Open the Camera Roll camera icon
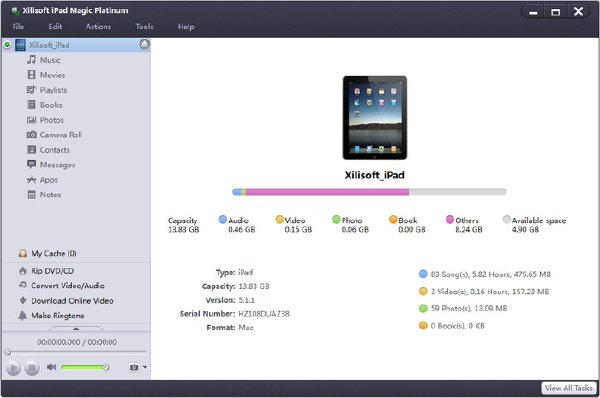This screenshot has height=398, width=600. click(x=32, y=135)
